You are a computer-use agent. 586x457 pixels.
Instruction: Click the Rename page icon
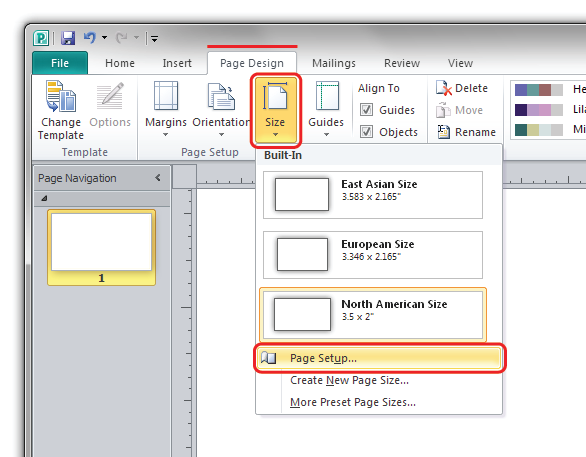pyautogui.click(x=444, y=132)
